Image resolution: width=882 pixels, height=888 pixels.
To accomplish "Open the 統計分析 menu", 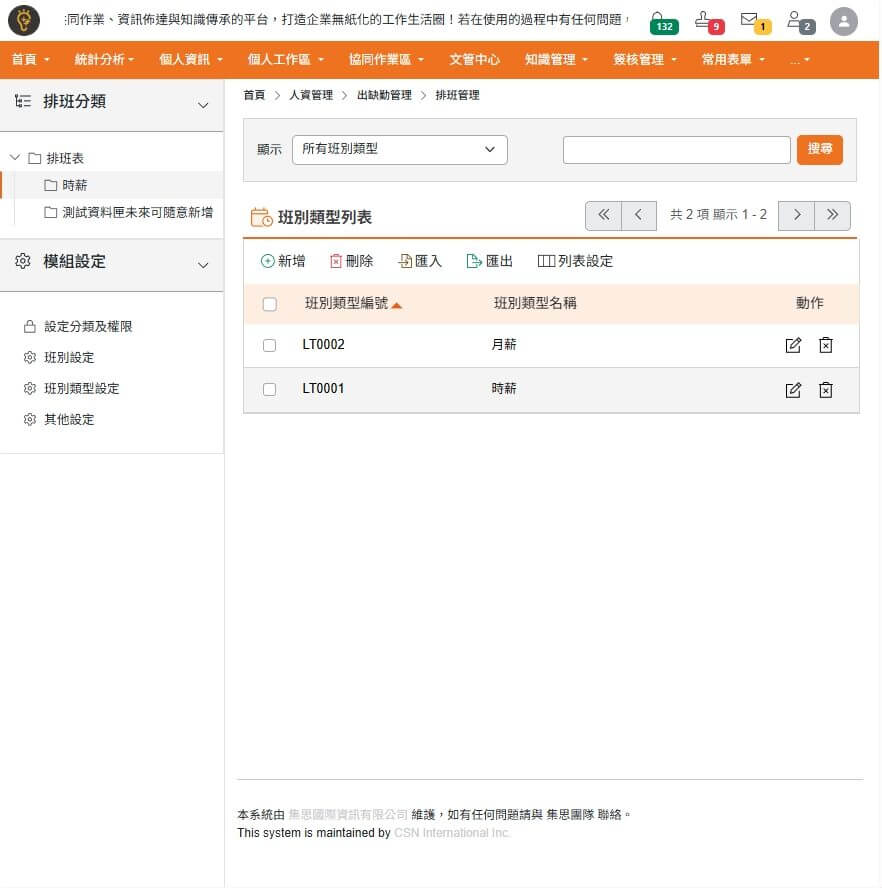I will [104, 60].
